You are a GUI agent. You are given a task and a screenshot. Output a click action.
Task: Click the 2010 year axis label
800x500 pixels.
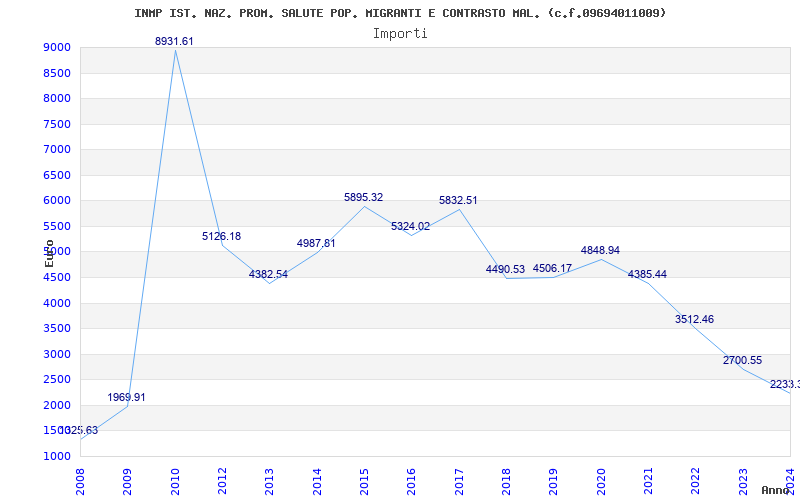[175, 480]
